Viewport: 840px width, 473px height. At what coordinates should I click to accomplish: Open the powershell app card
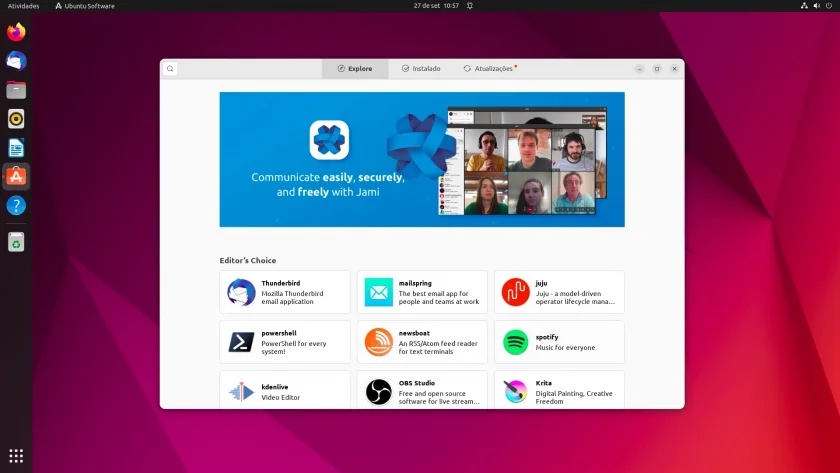point(285,342)
